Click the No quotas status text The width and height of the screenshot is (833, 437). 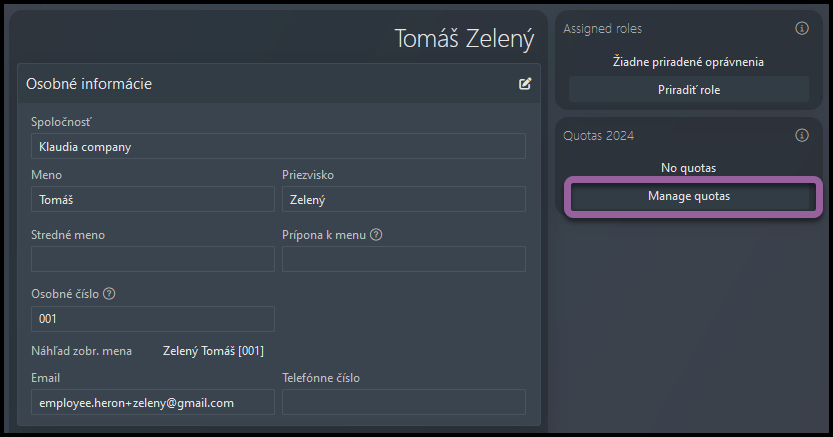688,168
